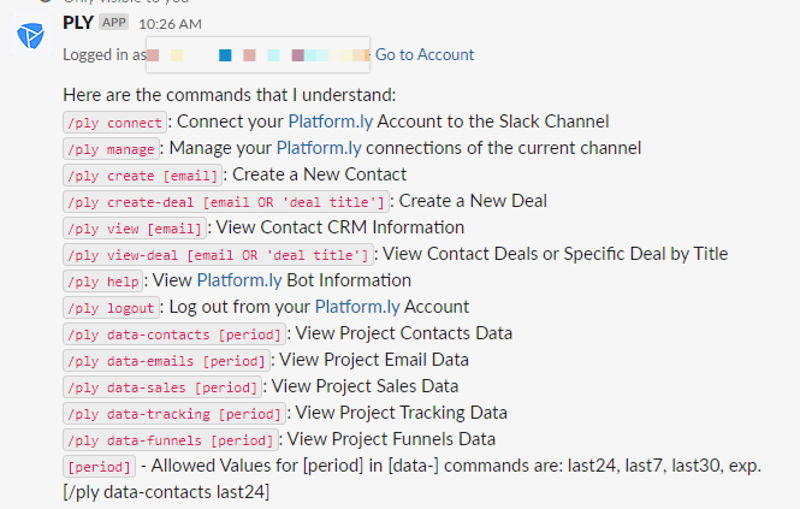This screenshot has width=800, height=509.
Task: Click the 10:26 AM message timestamp
Action: coord(170,24)
